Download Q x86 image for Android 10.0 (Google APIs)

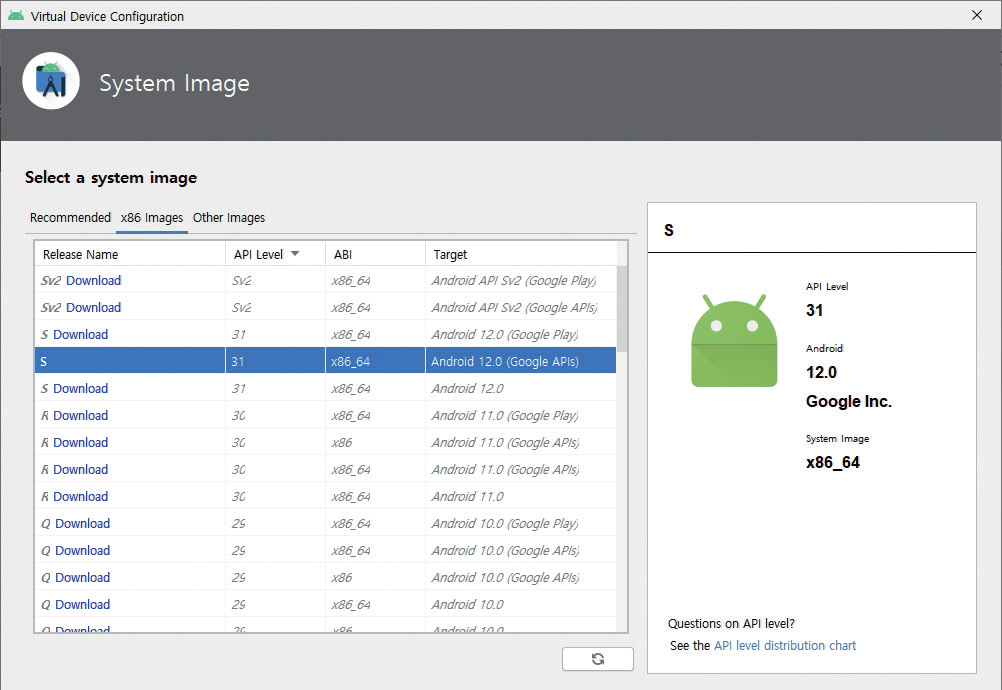[82, 577]
